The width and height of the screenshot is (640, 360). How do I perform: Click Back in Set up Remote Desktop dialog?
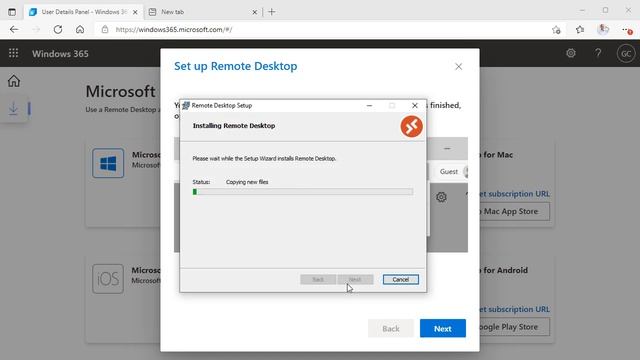point(391,328)
